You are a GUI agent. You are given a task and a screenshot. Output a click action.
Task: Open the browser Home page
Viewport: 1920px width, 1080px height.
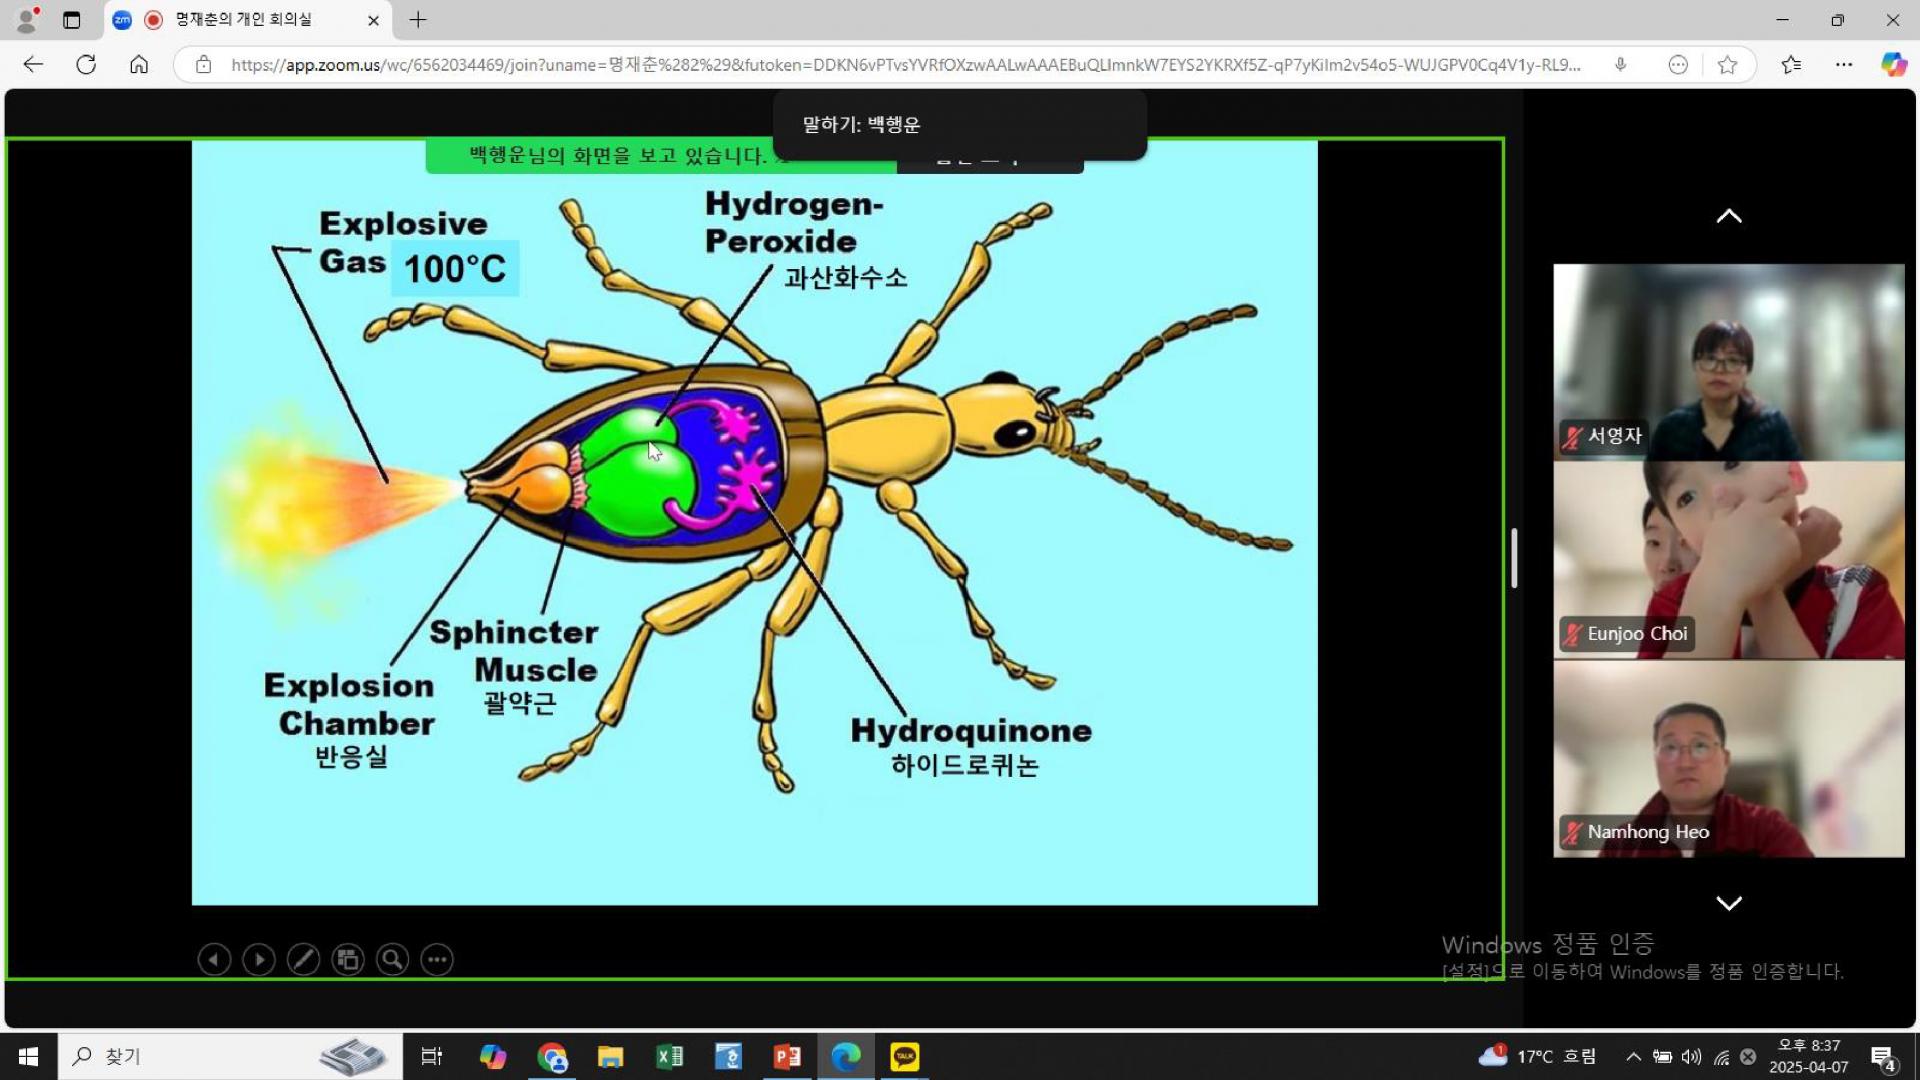(x=139, y=65)
